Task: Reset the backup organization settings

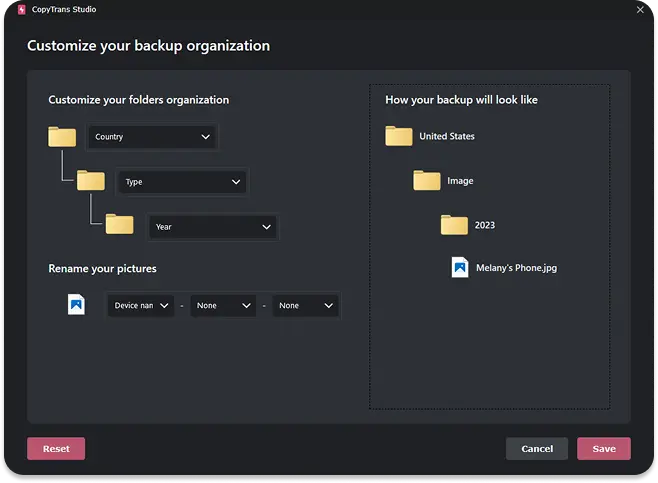Action: [x=56, y=449]
